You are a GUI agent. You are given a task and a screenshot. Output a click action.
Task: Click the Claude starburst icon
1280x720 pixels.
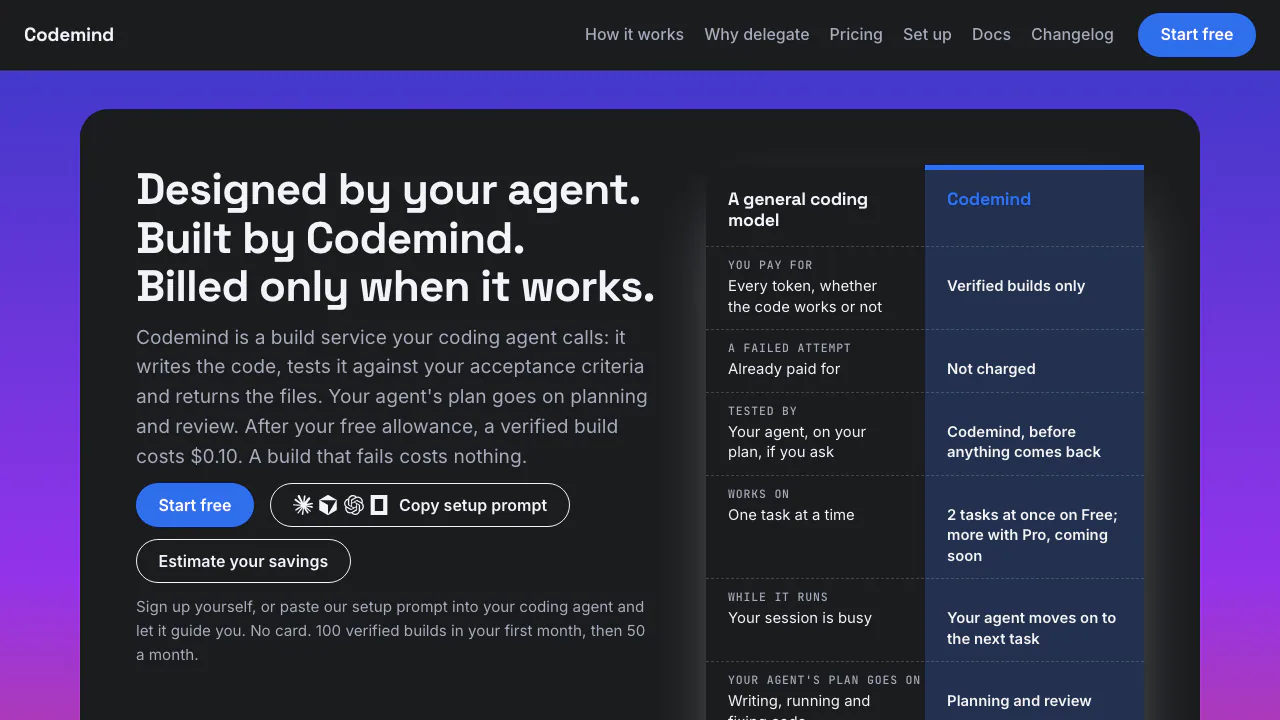tap(303, 505)
